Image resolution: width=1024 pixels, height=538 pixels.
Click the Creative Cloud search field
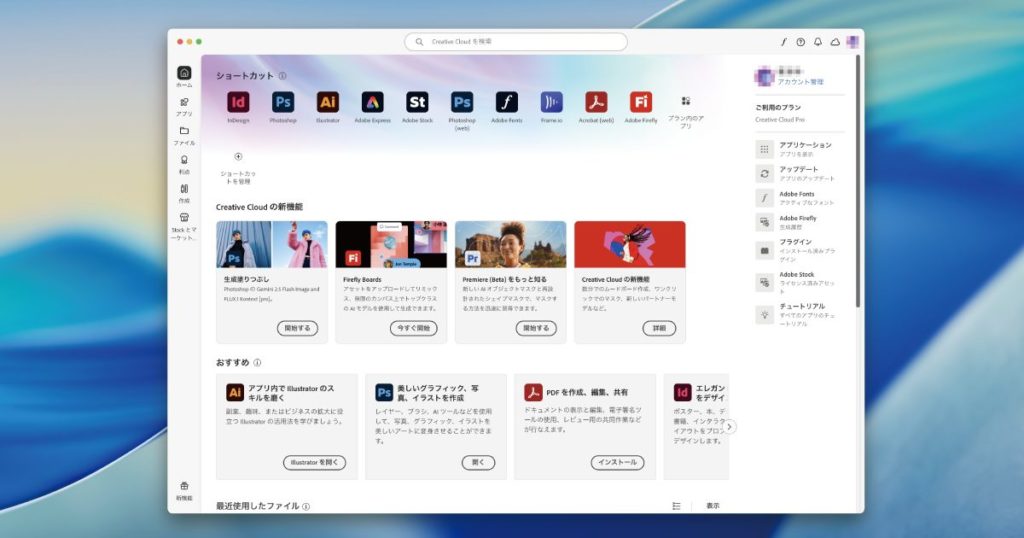click(x=516, y=42)
